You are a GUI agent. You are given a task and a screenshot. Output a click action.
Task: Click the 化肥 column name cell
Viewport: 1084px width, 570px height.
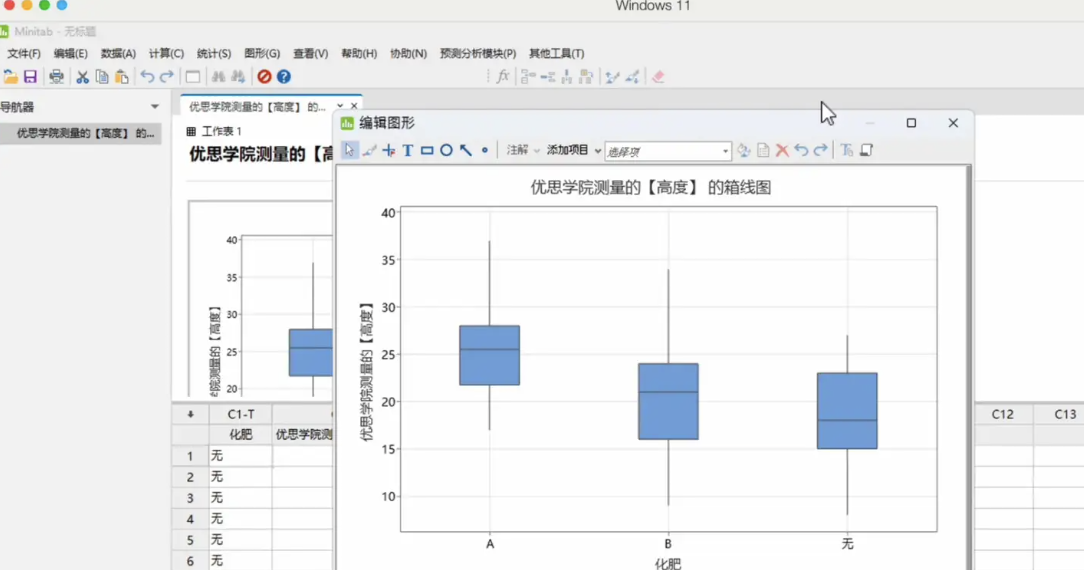[241, 435]
